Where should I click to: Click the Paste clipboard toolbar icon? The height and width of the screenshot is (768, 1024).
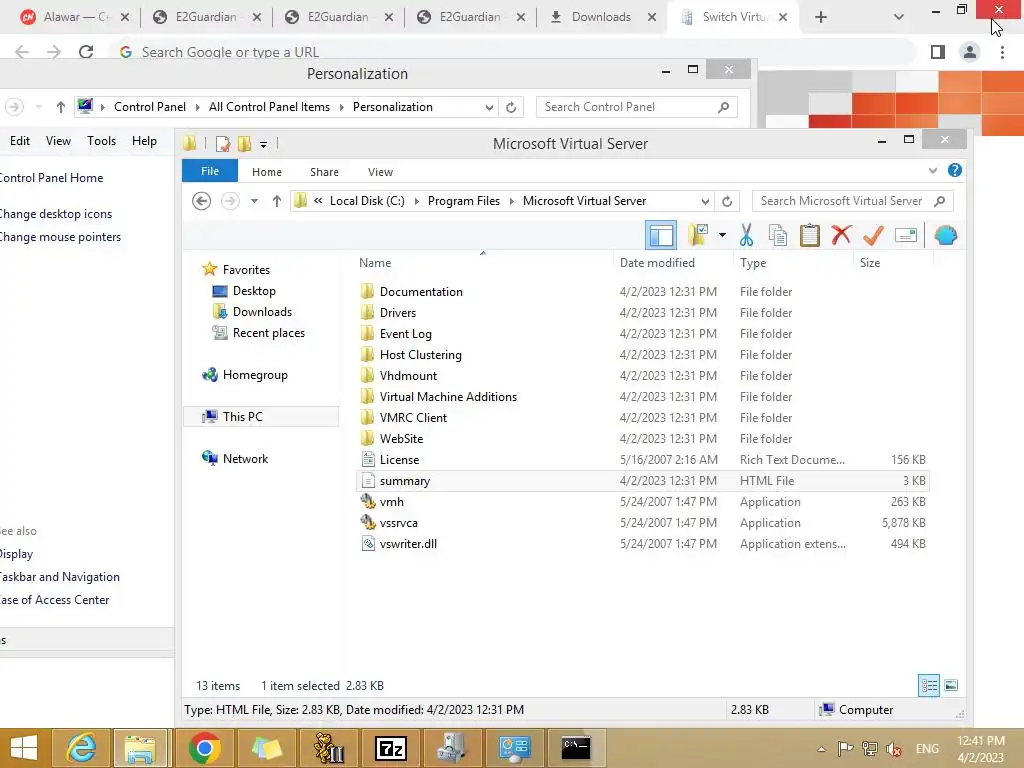click(810, 235)
